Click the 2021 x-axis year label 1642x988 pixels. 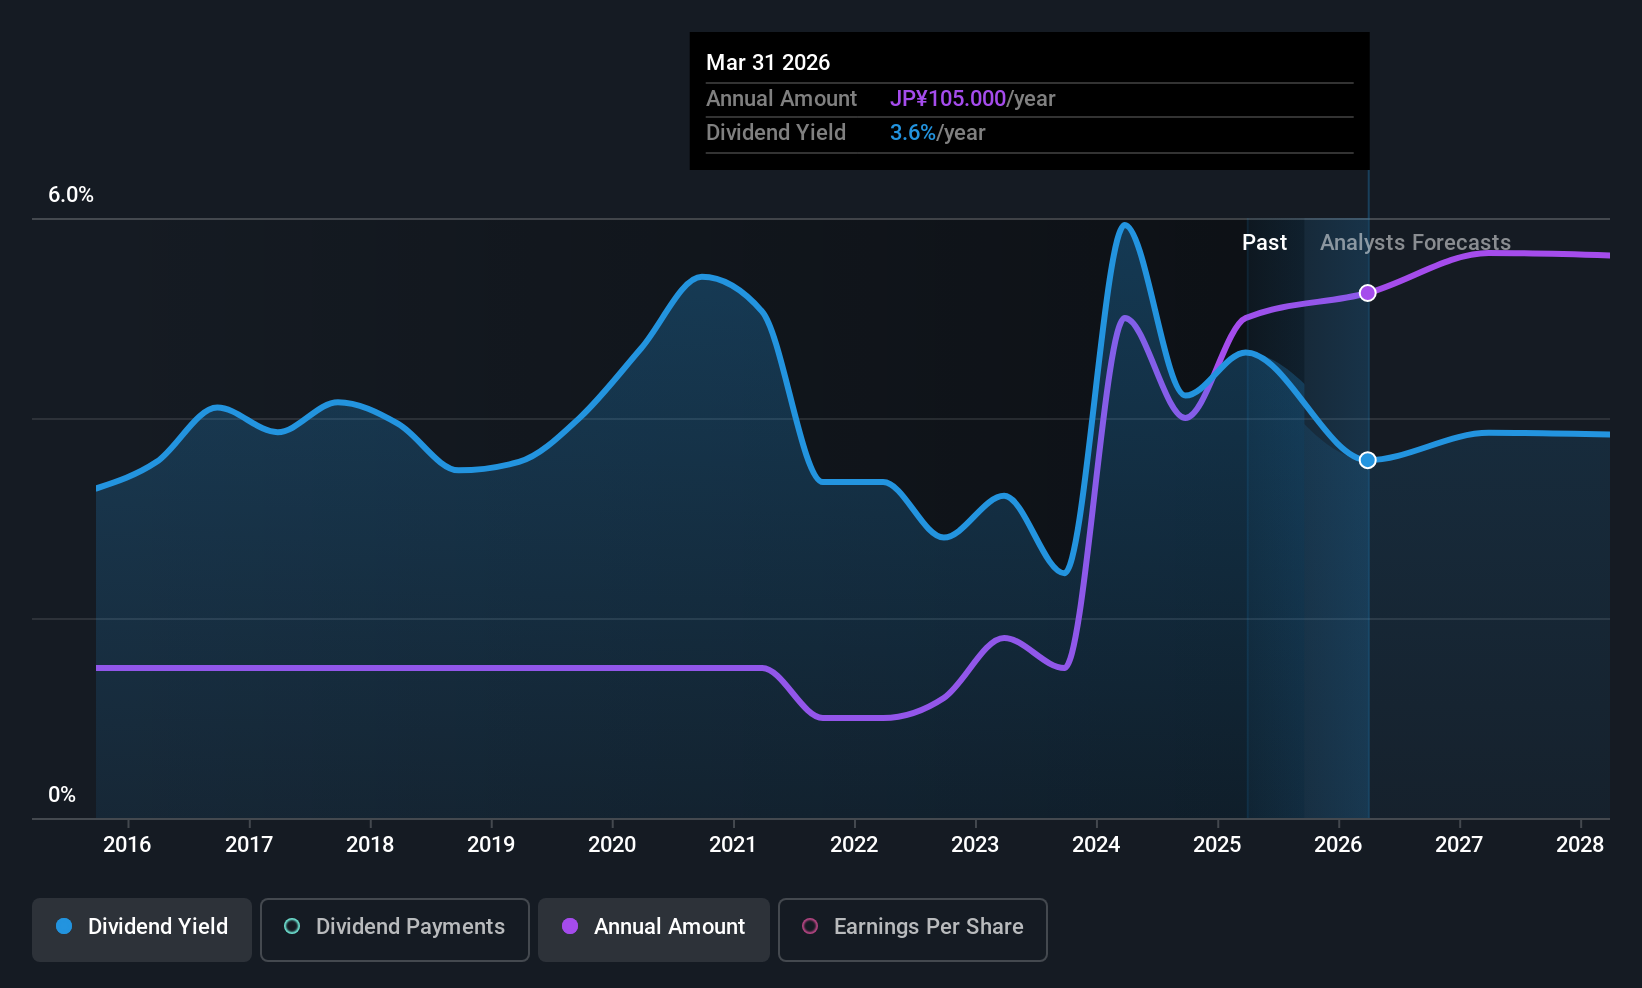click(733, 845)
